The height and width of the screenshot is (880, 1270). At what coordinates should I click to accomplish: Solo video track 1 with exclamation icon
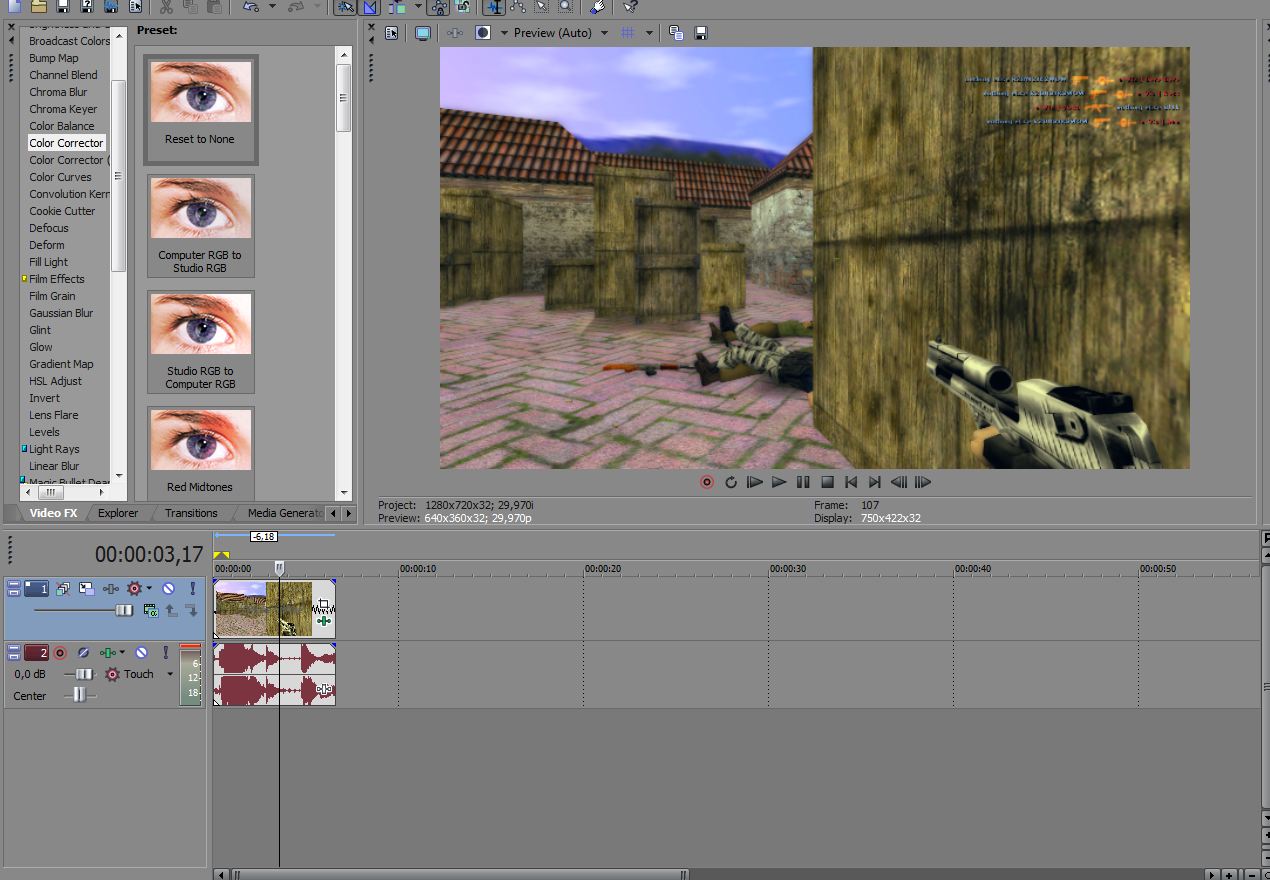tap(193, 589)
